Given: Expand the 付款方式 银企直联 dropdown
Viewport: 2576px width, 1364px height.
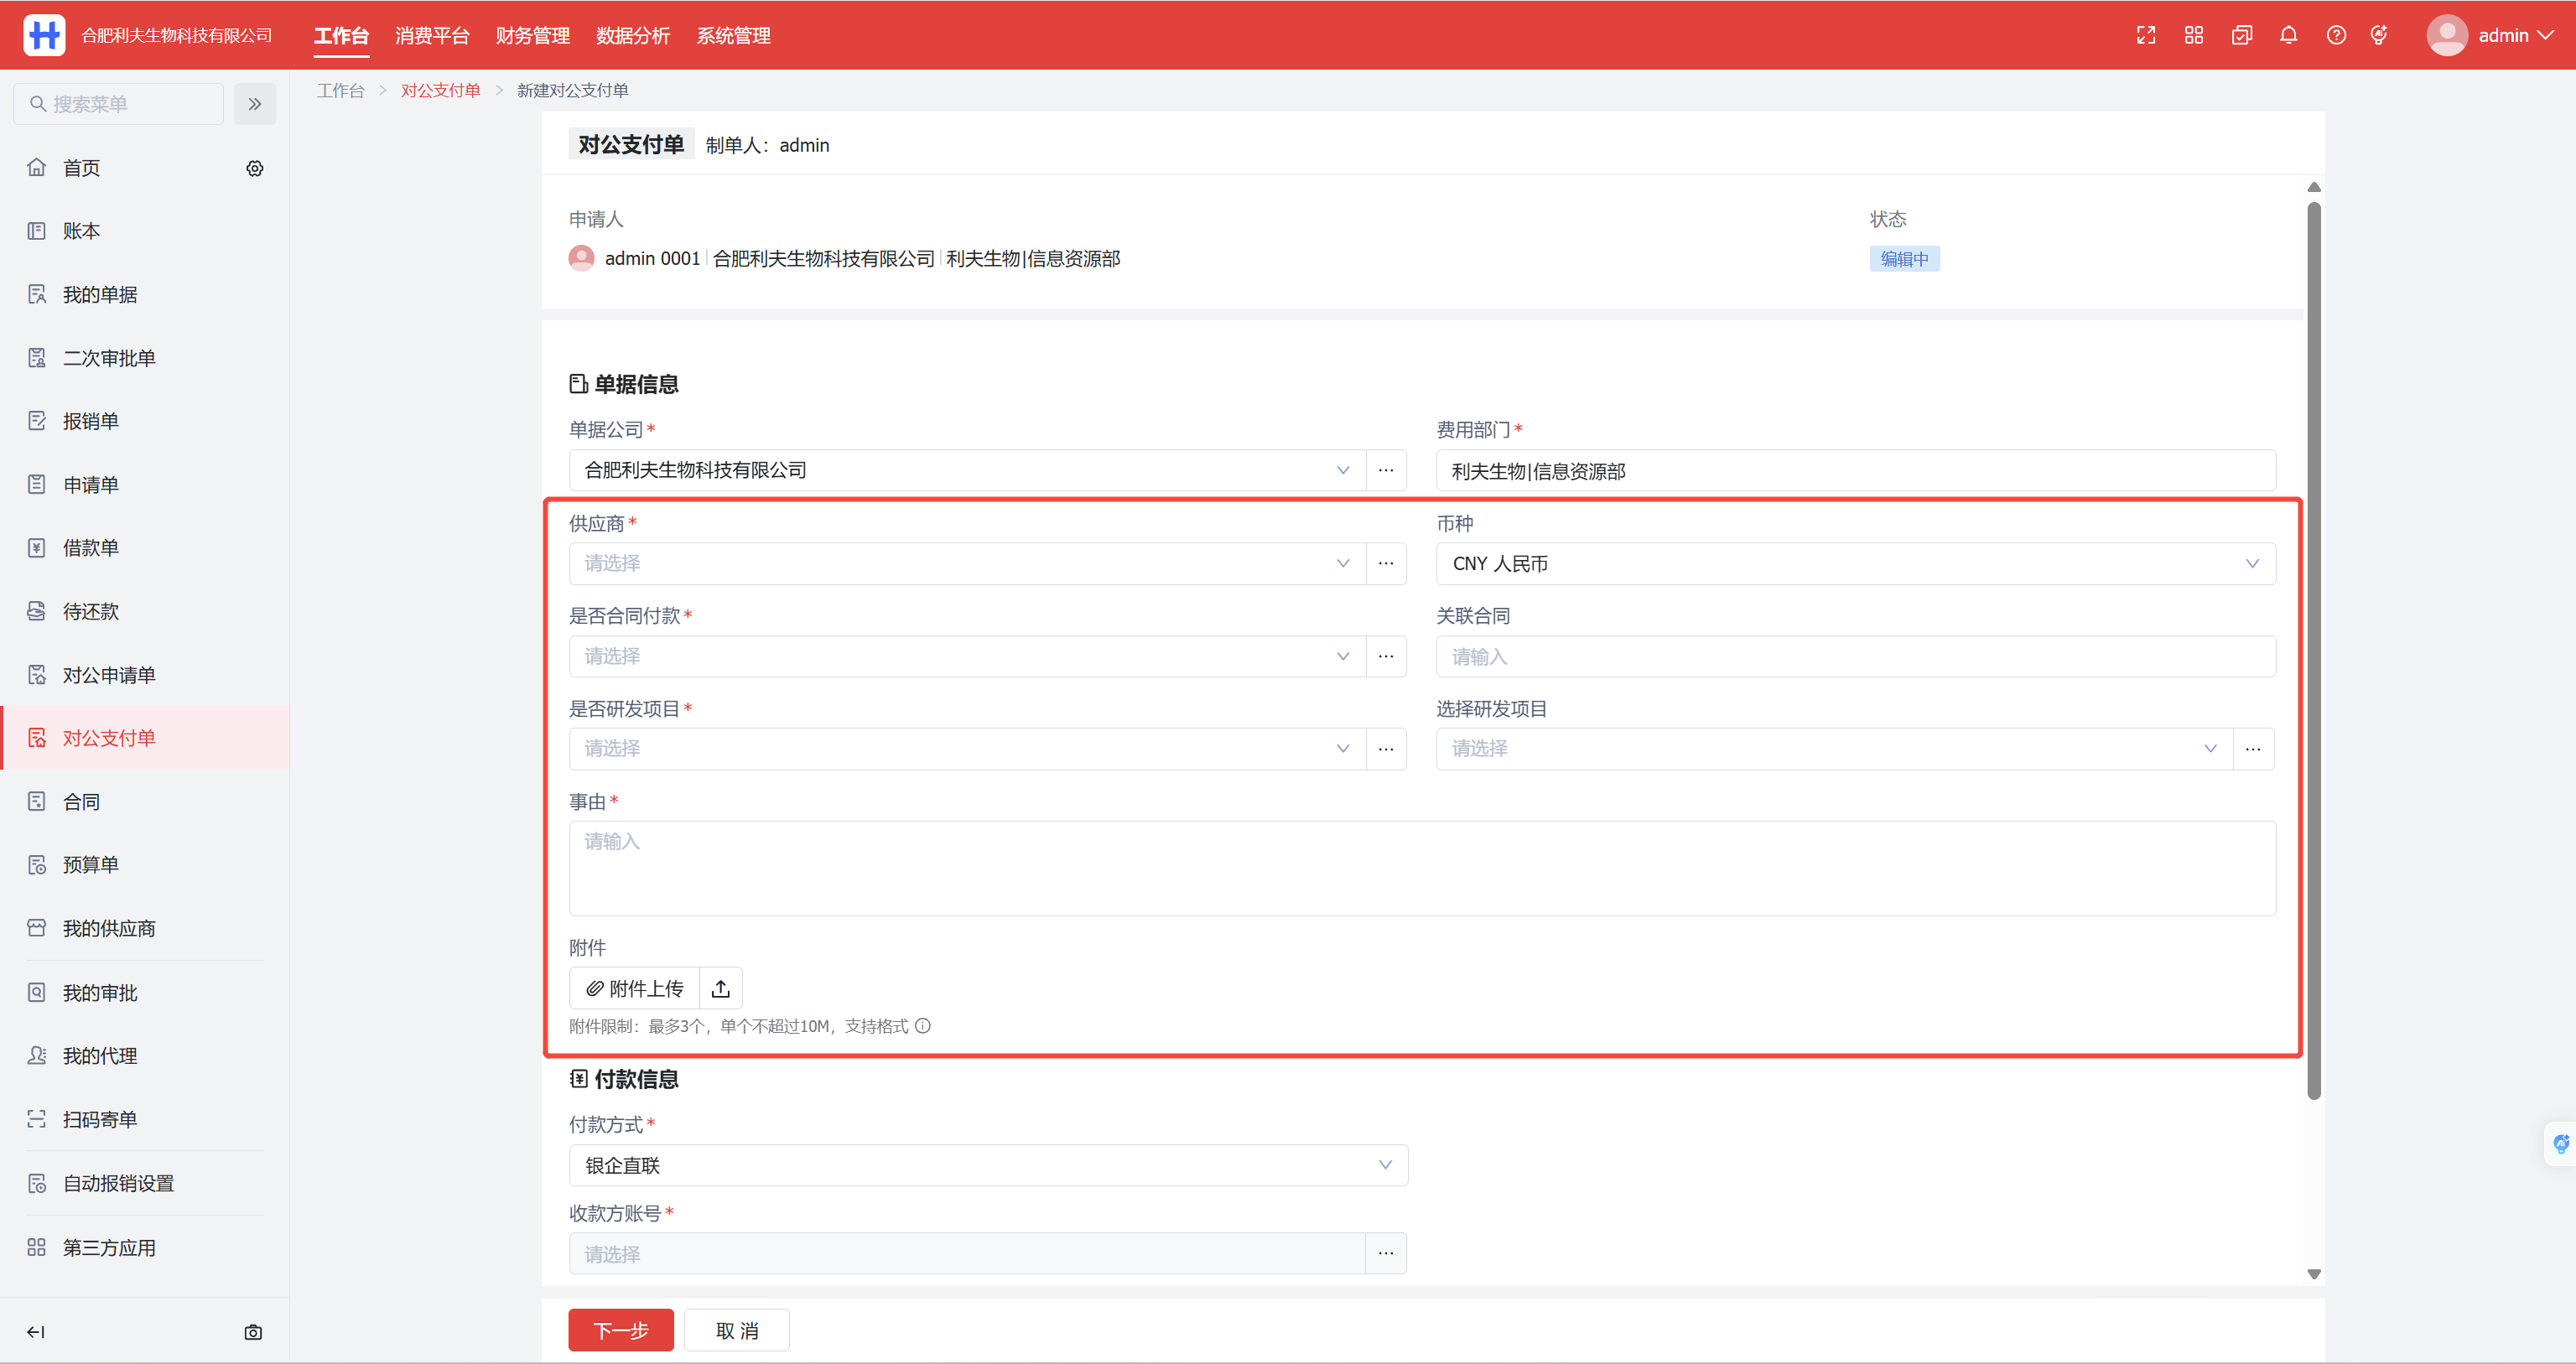Looking at the screenshot, I should tap(987, 1165).
